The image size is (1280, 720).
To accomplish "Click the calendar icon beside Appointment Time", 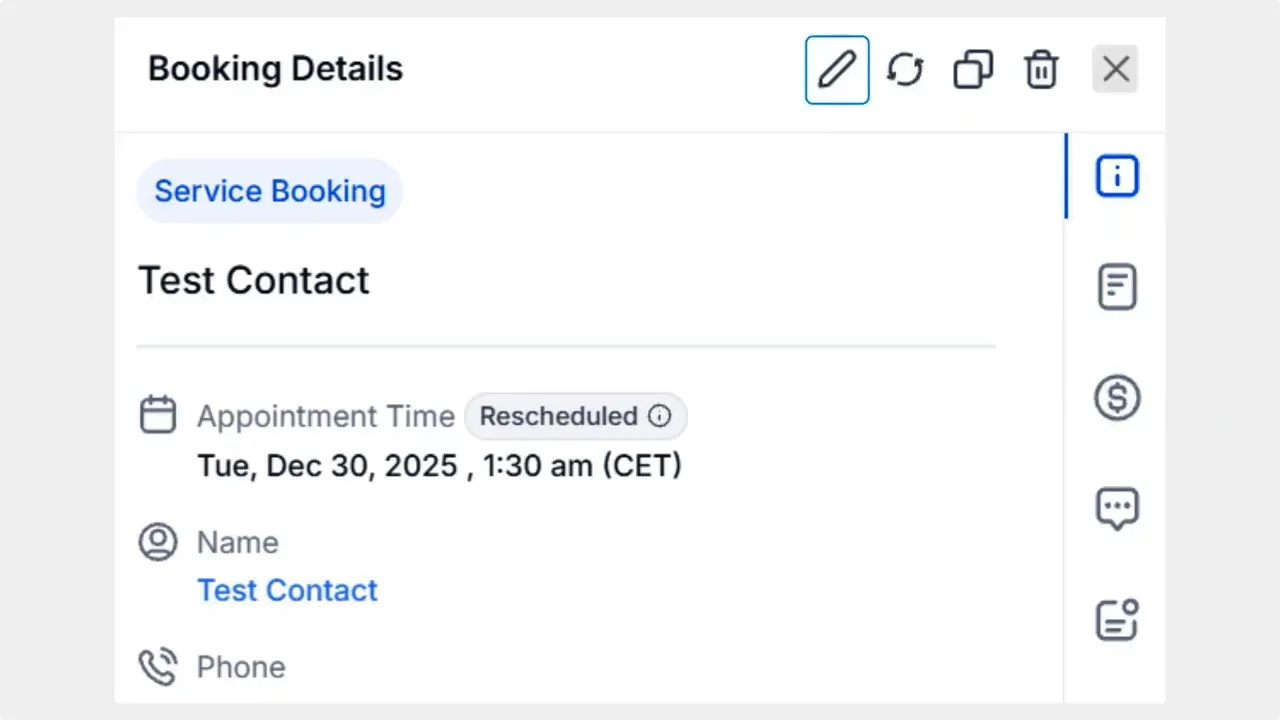I will click(158, 413).
